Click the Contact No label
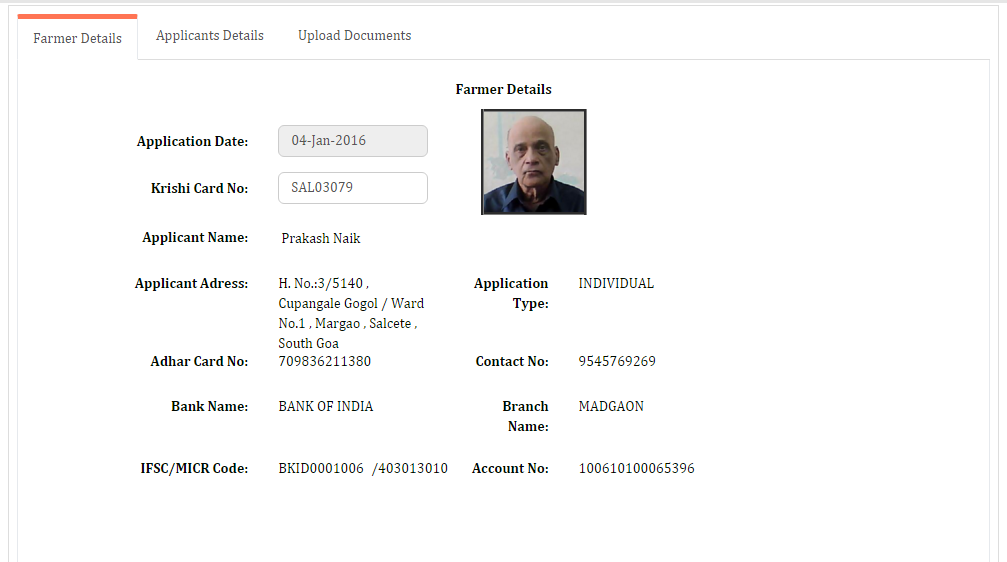The width and height of the screenshot is (1007, 562). [x=512, y=361]
